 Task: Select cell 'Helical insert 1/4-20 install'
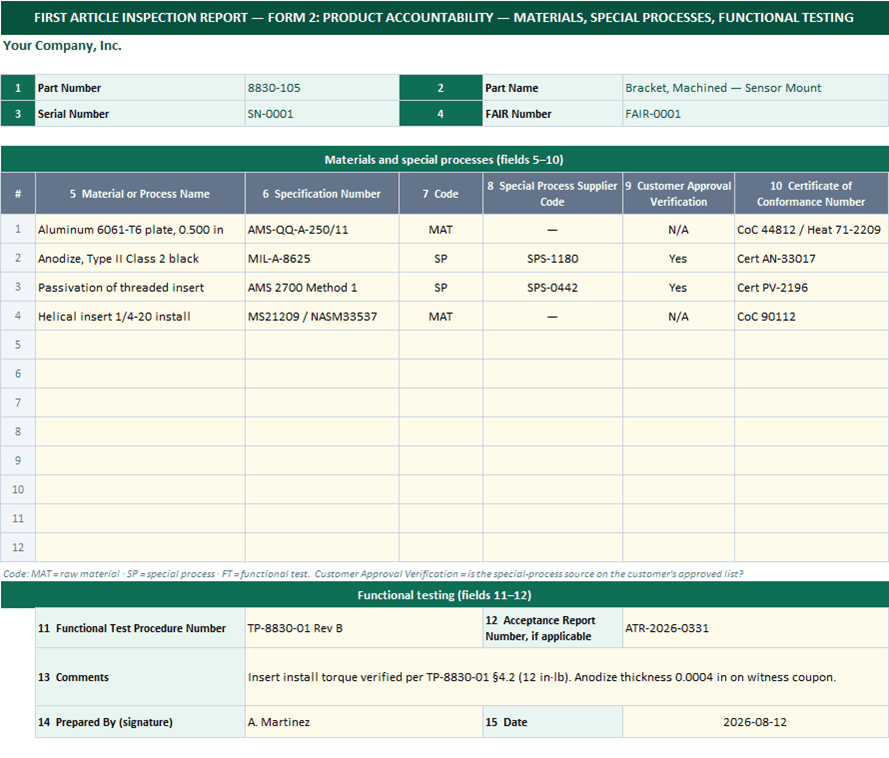[x=140, y=316]
